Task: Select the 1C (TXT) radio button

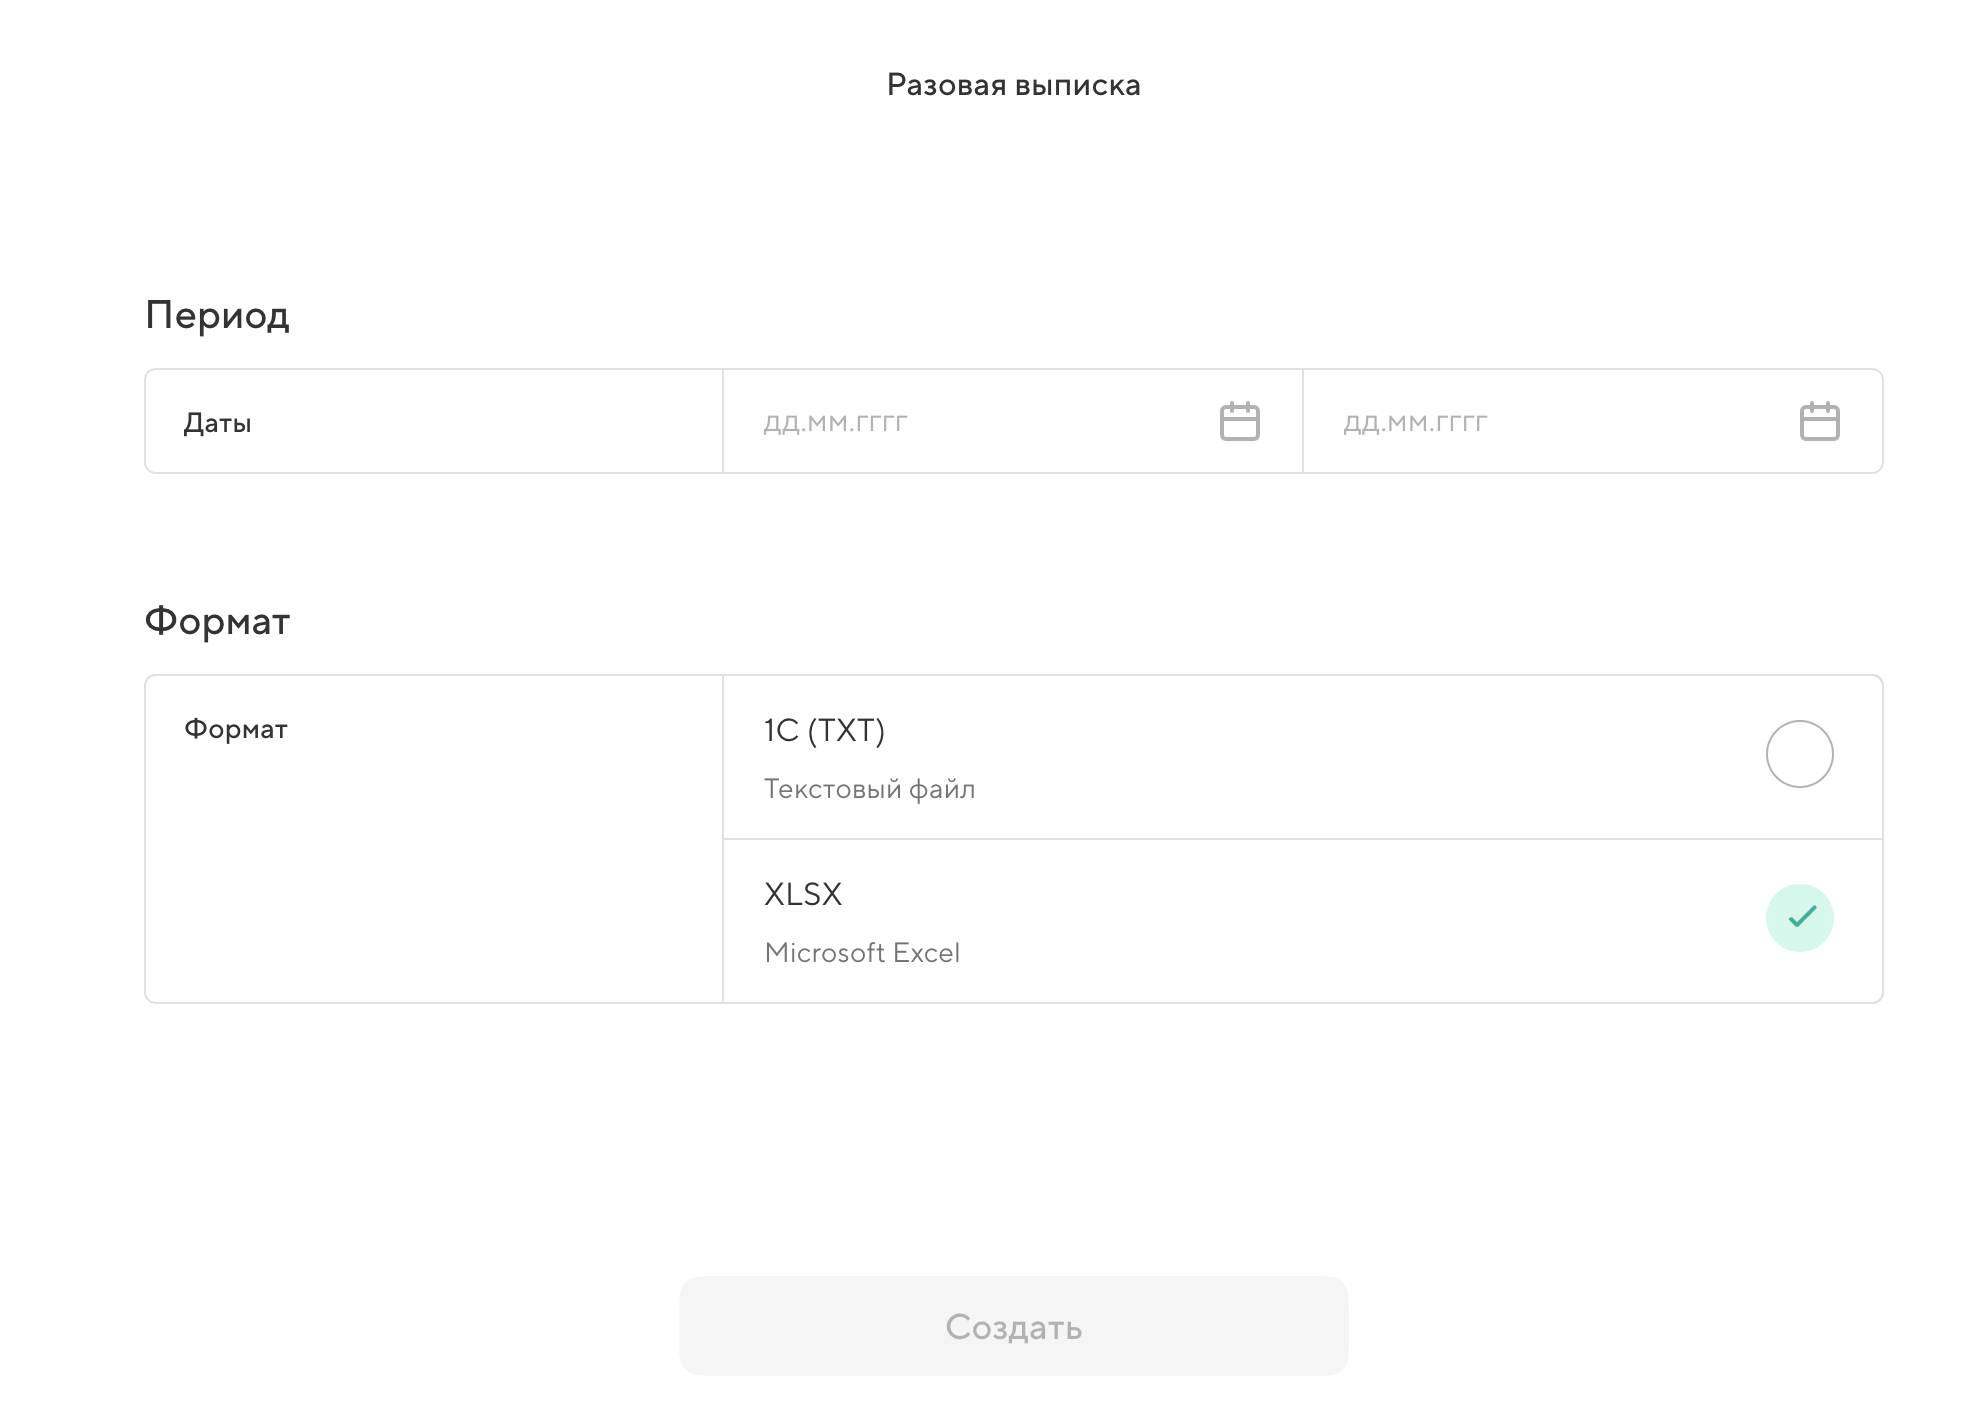Action: click(1799, 754)
